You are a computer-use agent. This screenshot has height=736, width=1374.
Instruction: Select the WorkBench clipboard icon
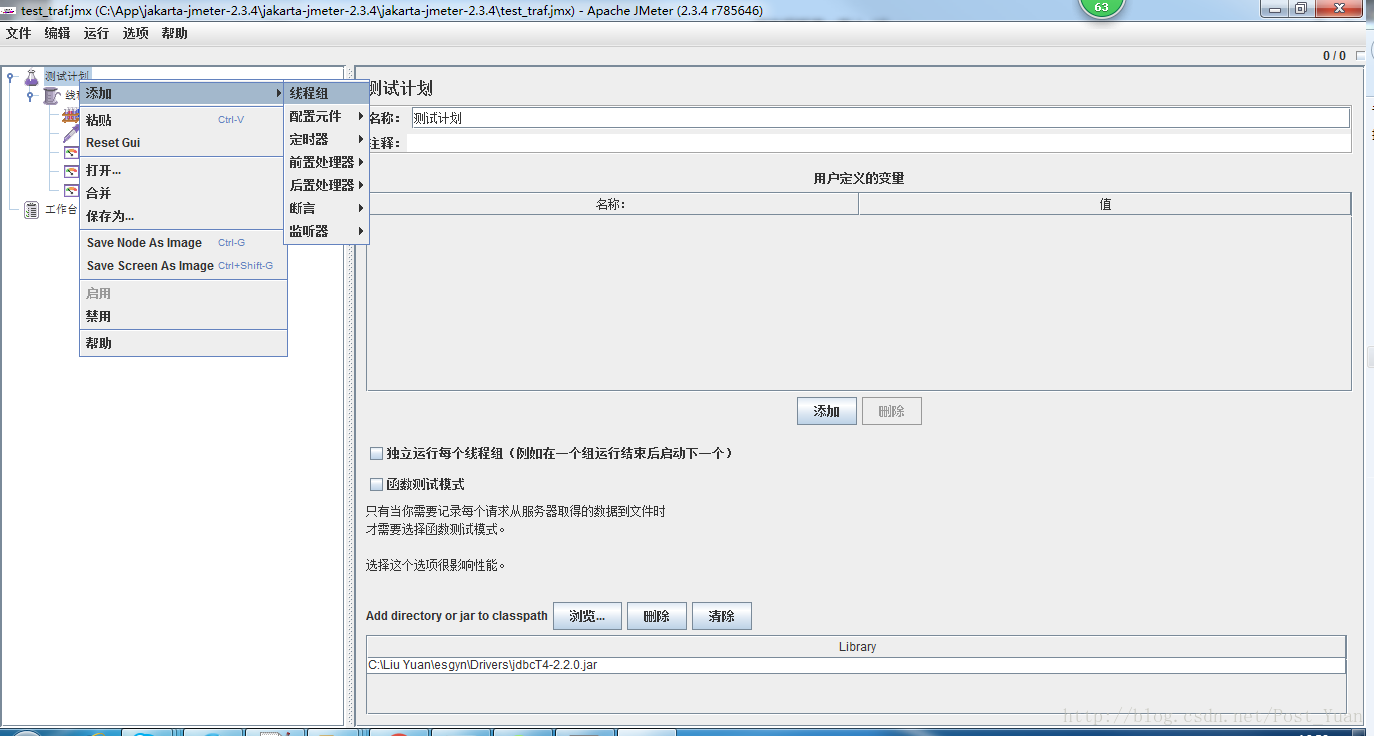pos(32,209)
